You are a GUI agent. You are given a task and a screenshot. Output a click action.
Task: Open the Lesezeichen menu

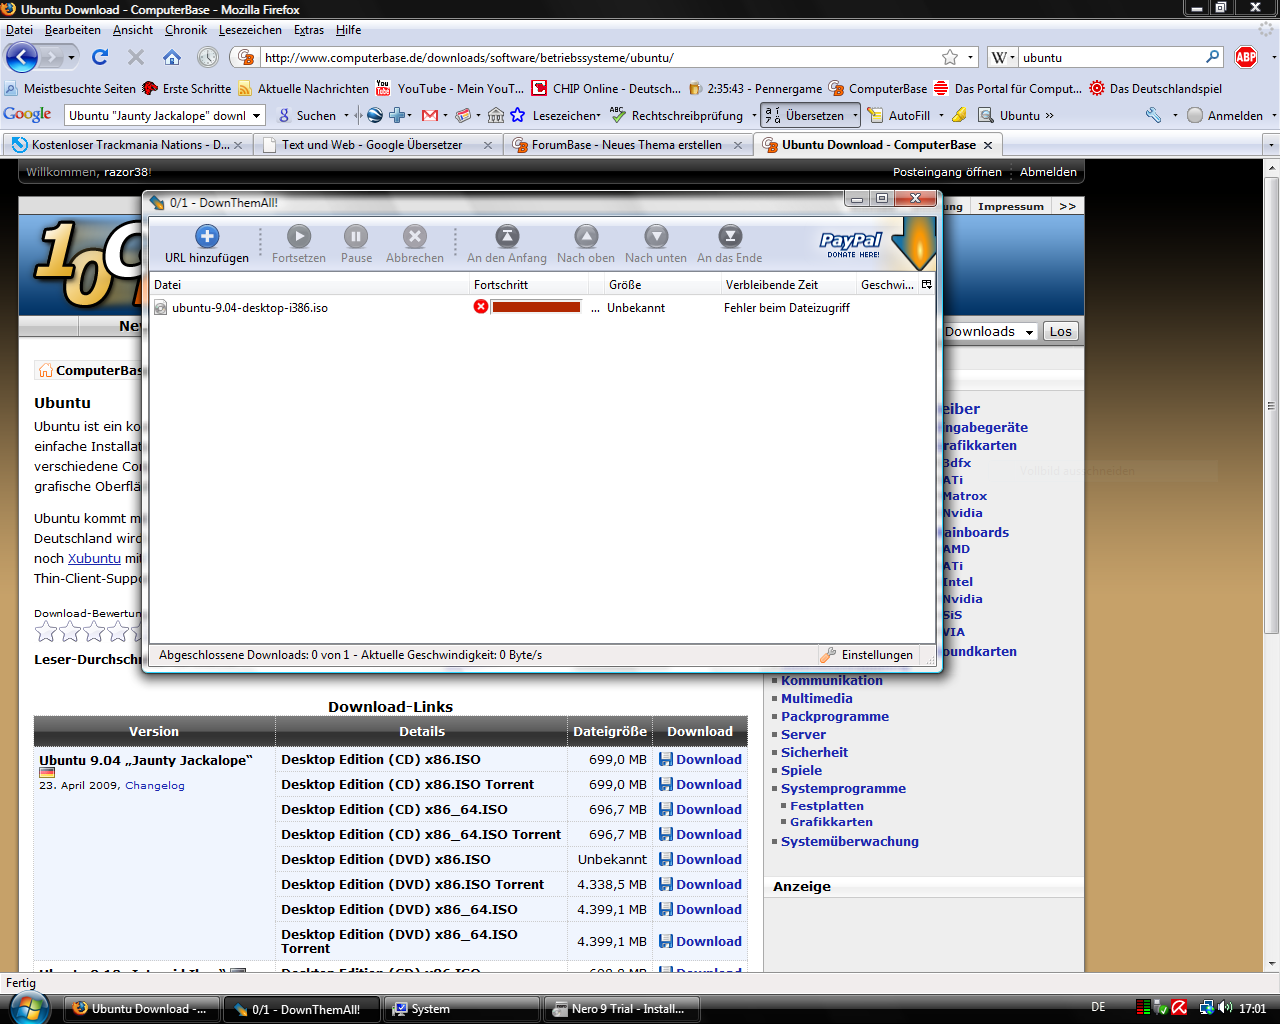(250, 30)
